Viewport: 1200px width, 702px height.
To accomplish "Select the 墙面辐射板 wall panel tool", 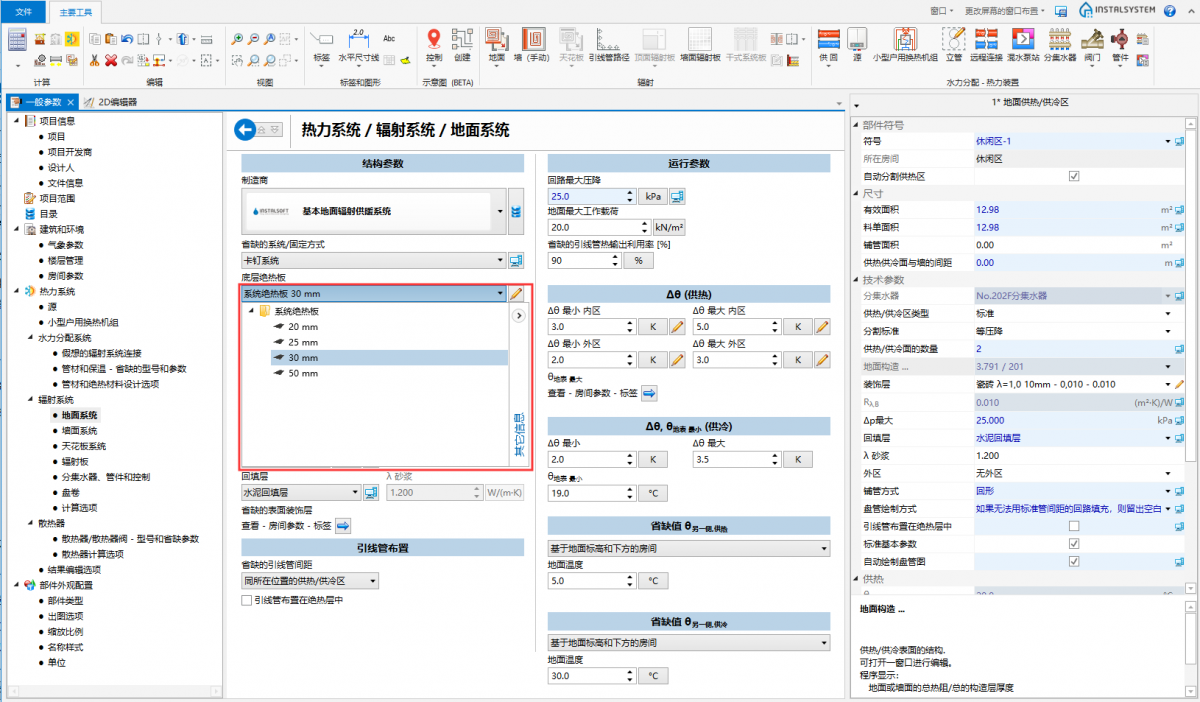I will 699,42.
